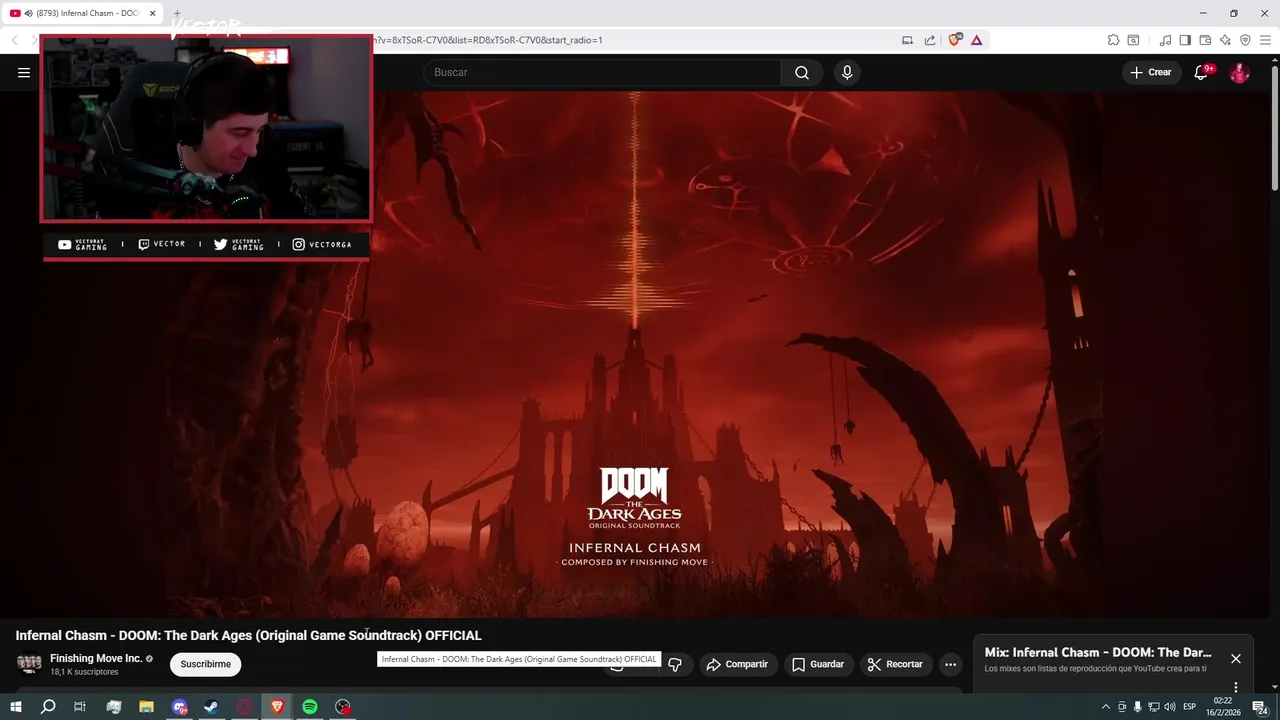Open Leo AI sparkle icon

[1225, 40]
